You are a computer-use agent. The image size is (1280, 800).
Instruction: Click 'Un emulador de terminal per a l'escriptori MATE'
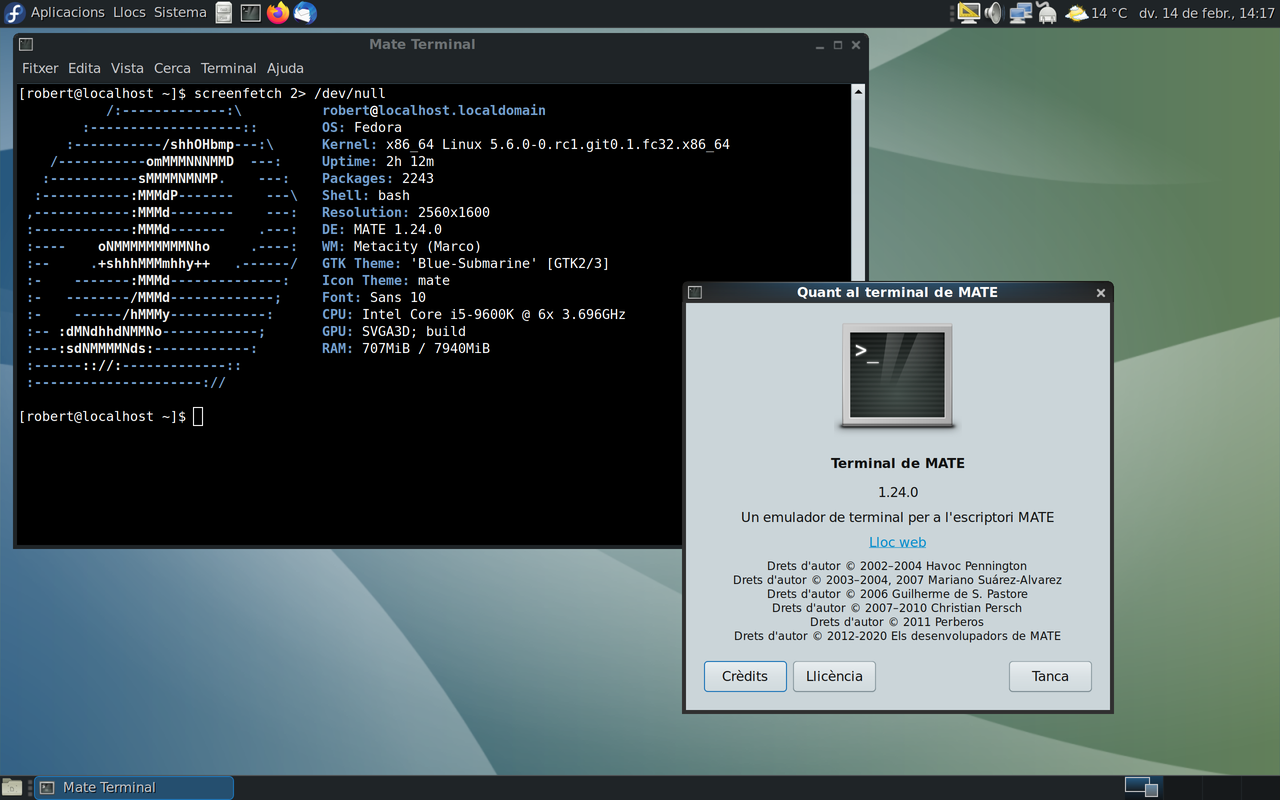[897, 517]
